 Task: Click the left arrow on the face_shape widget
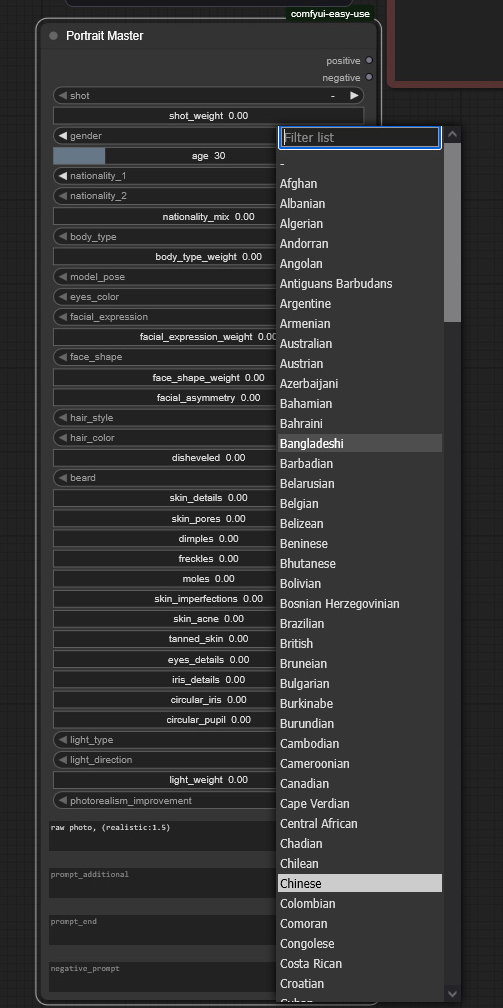[x=62, y=357]
